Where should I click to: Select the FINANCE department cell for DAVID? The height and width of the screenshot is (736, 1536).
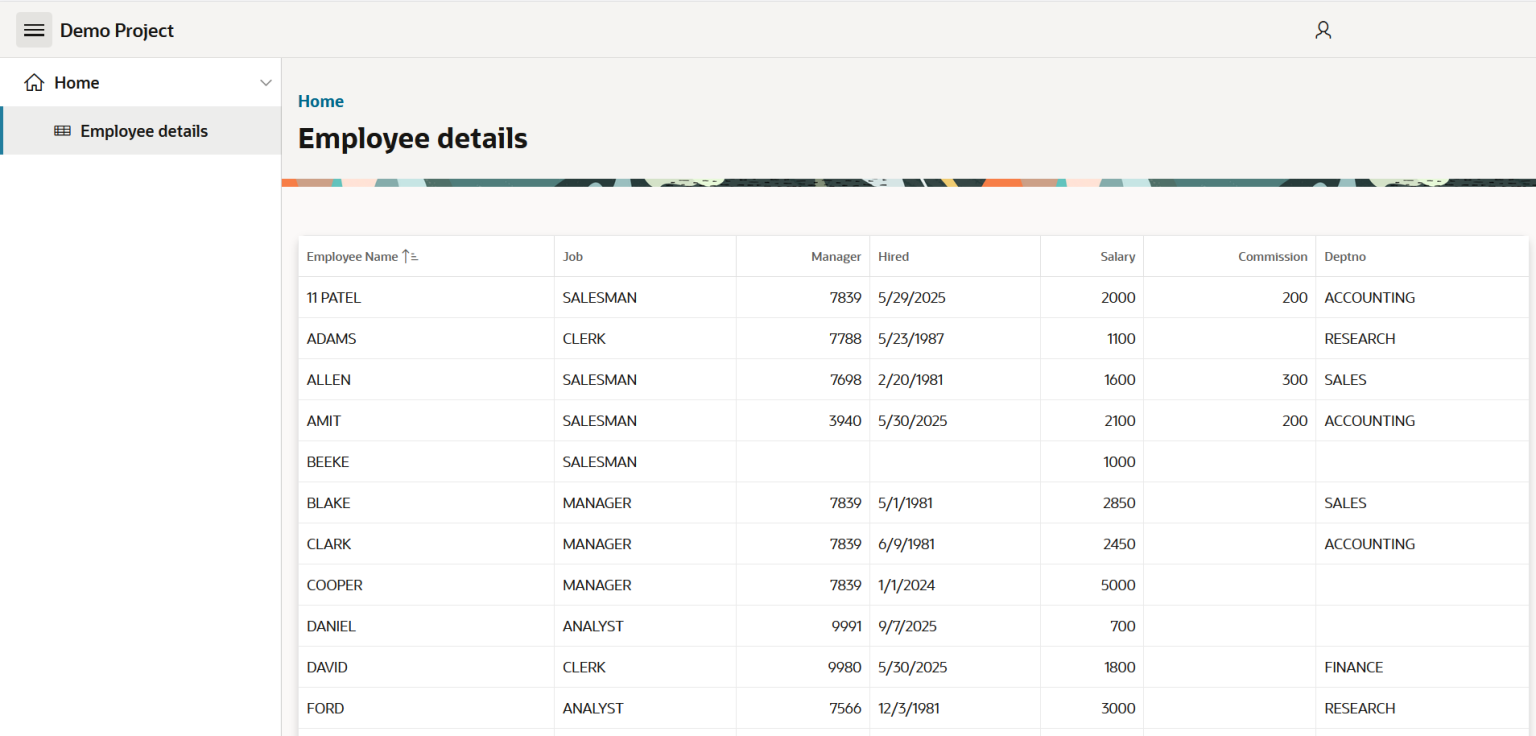1353,666
